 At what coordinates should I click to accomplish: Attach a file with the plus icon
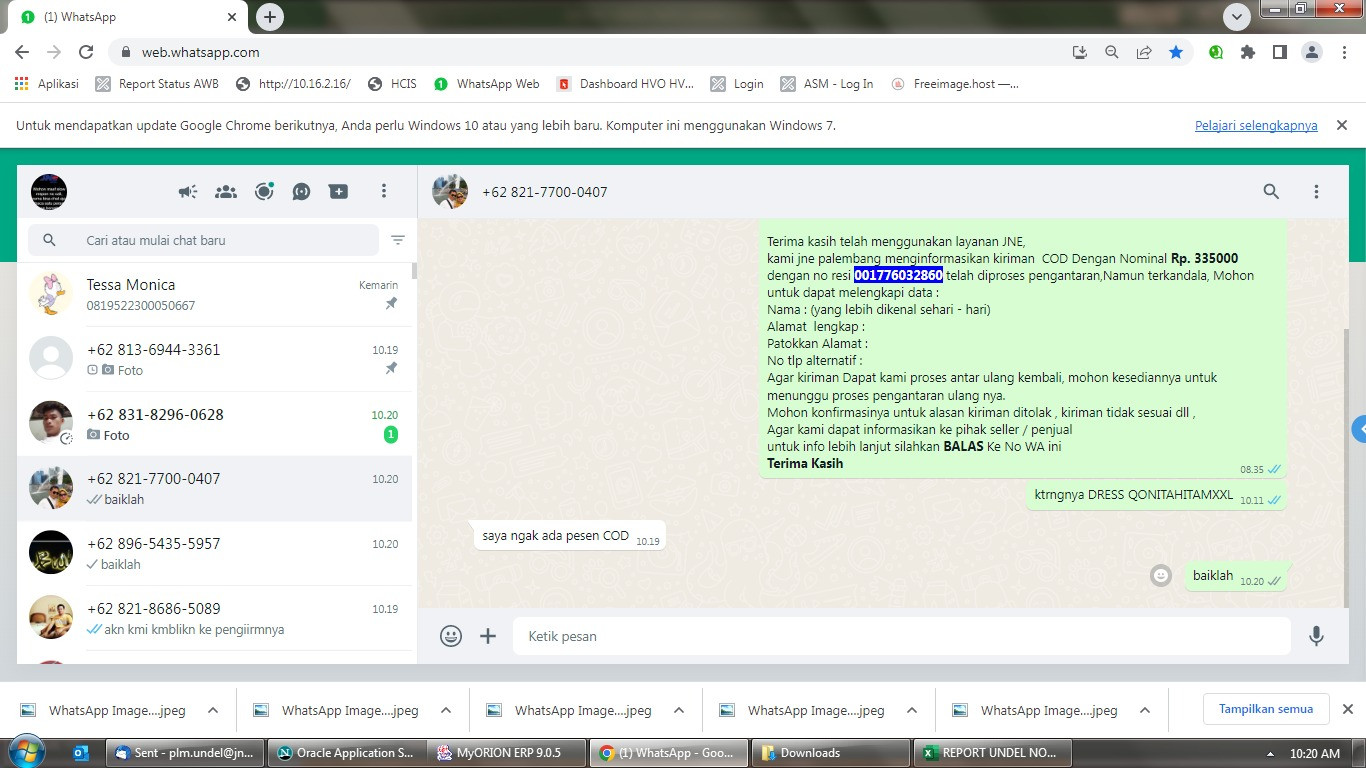[x=488, y=636]
